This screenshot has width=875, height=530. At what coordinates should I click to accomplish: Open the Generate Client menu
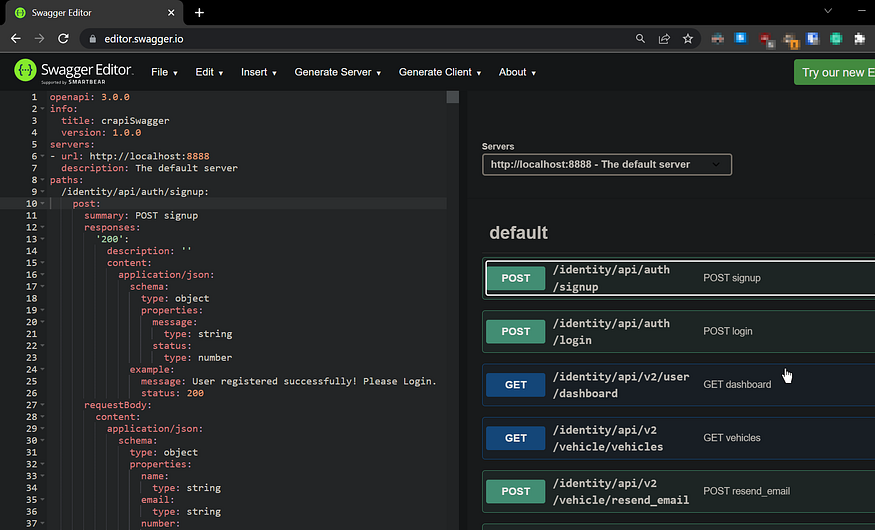pyautogui.click(x=440, y=72)
